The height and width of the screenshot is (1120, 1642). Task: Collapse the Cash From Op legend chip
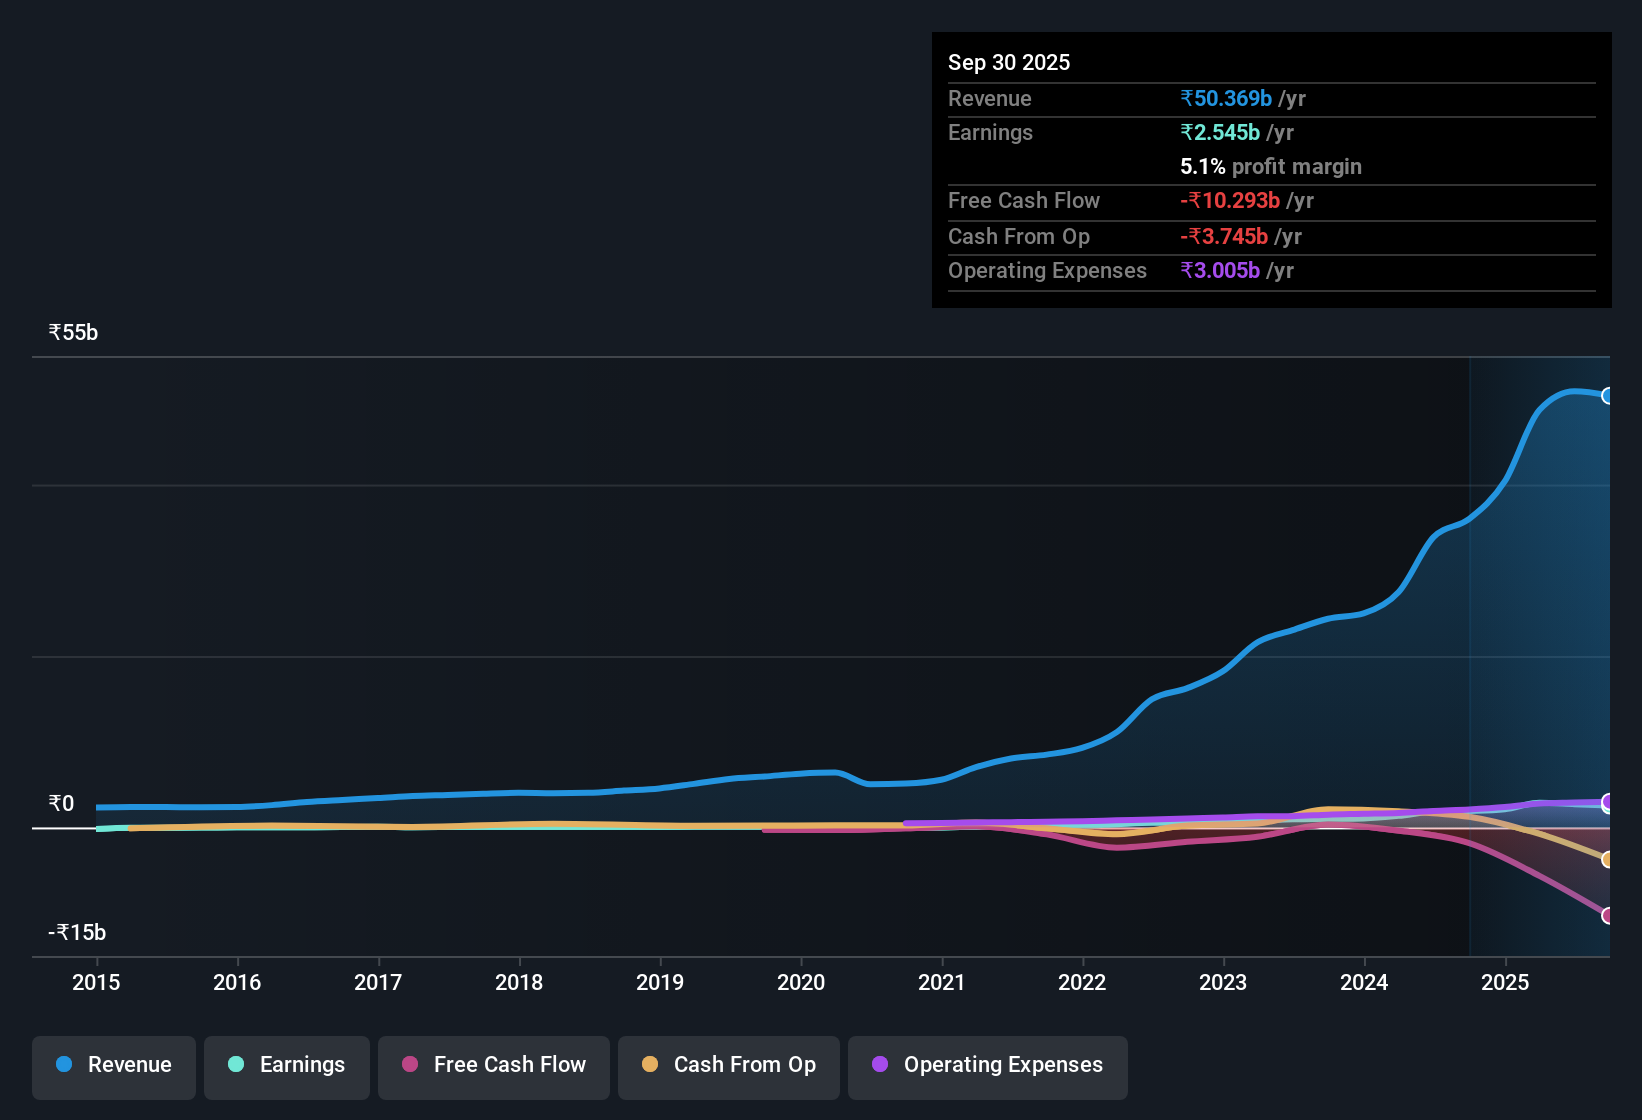(728, 1065)
